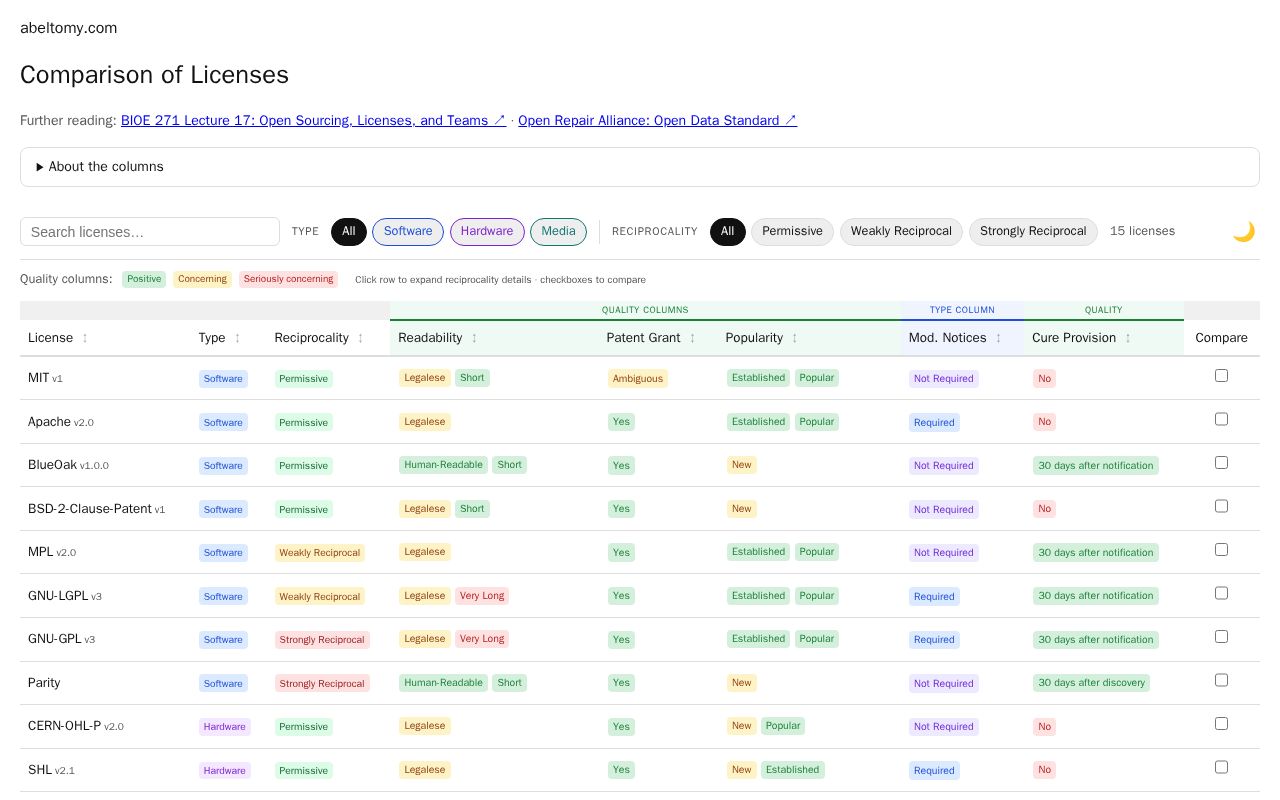Click the Readability column header
1280x800 pixels.
[x=494, y=338]
